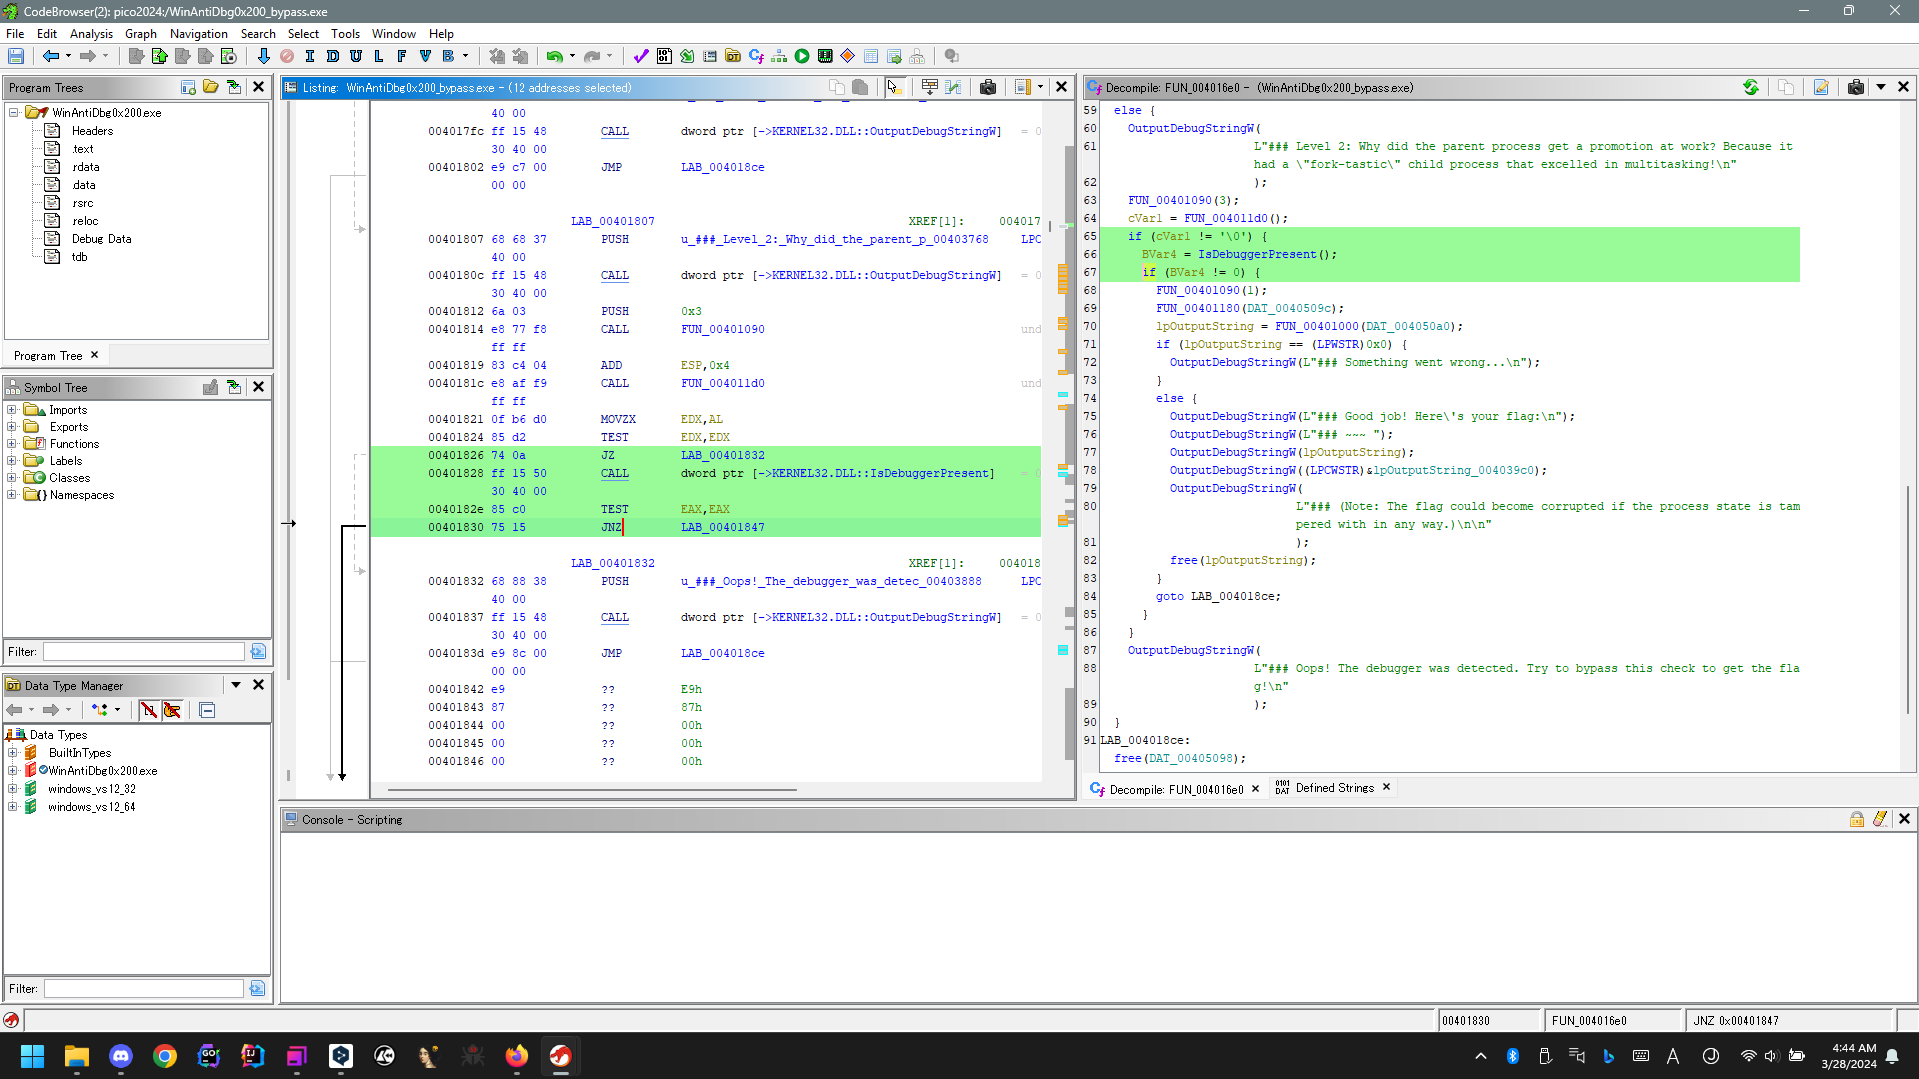Toggle Console scroll lock icon
Image resolution: width=1919 pixels, height=1079 pixels.
pyautogui.click(x=1856, y=819)
